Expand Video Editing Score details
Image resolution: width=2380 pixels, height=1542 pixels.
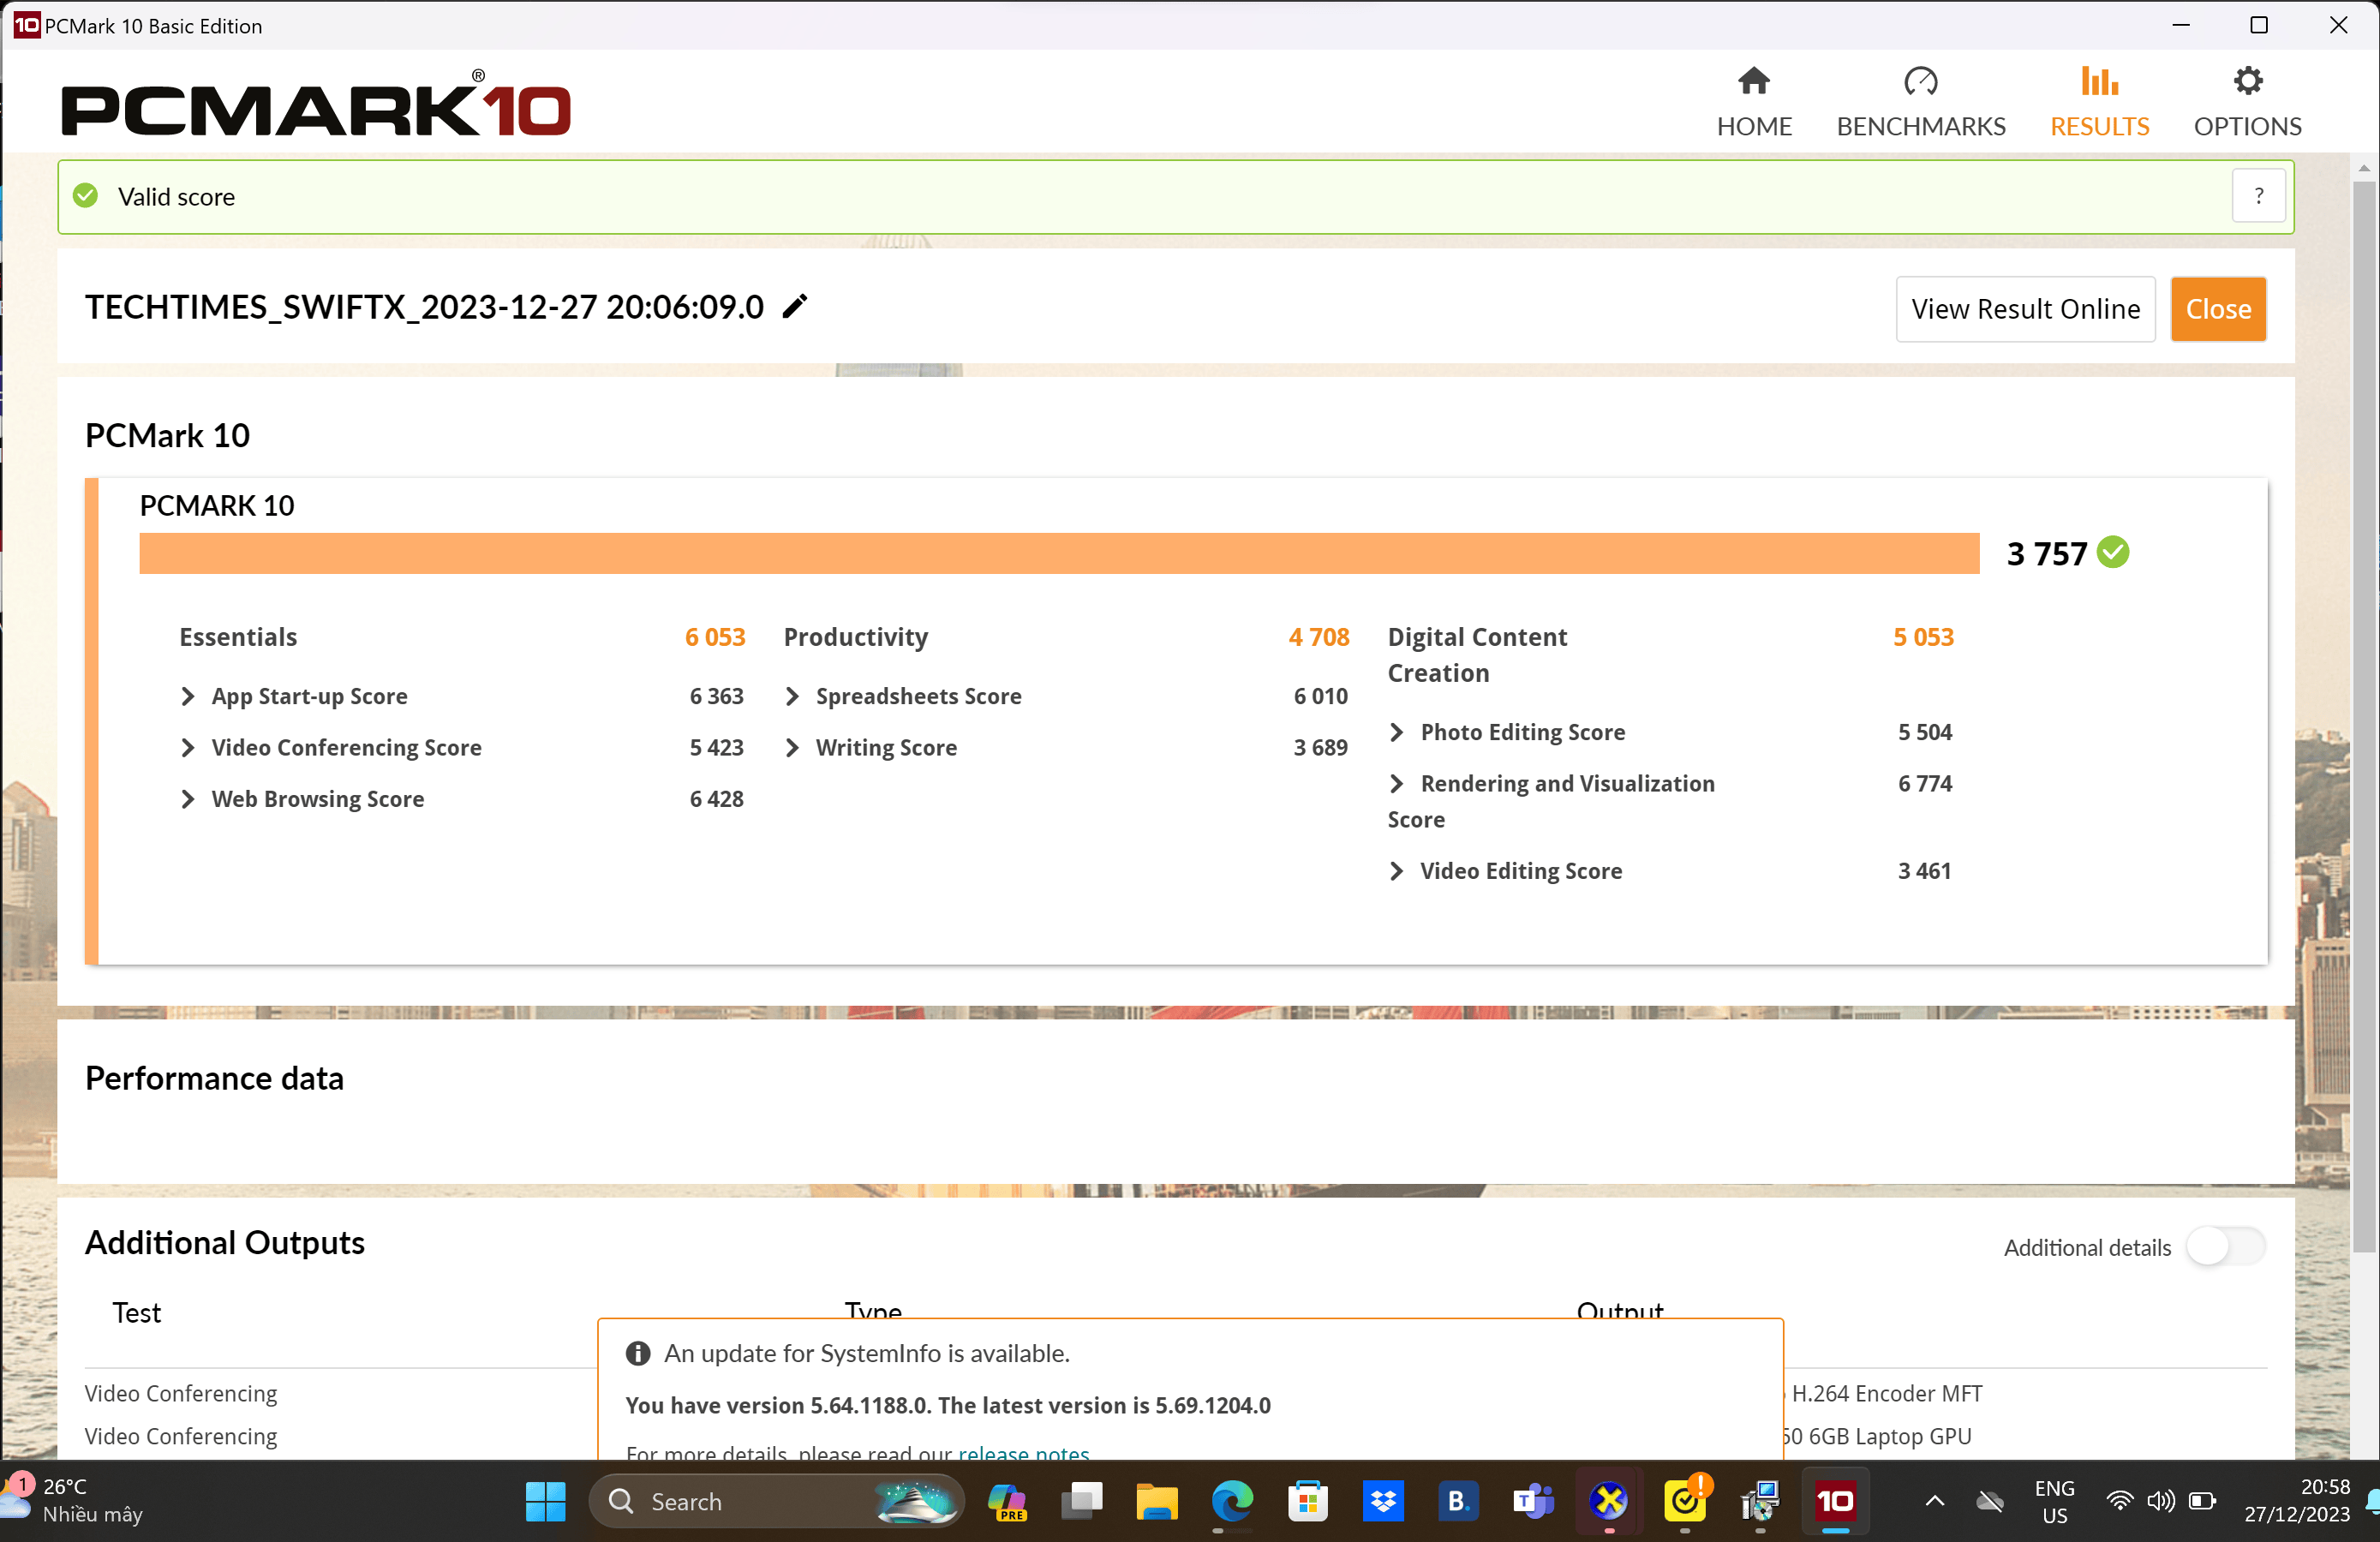[1397, 871]
